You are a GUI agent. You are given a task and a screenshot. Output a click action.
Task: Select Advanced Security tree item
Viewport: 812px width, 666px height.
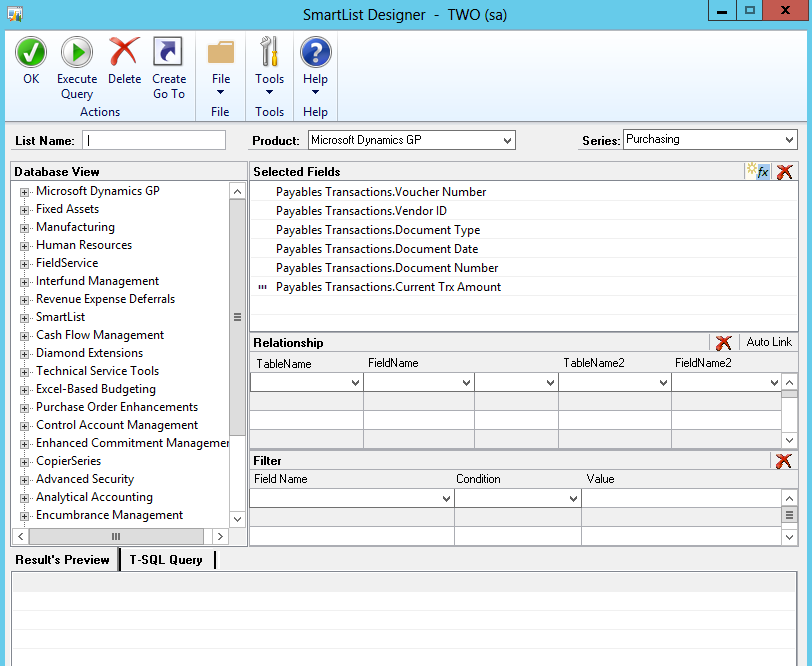tap(85, 479)
